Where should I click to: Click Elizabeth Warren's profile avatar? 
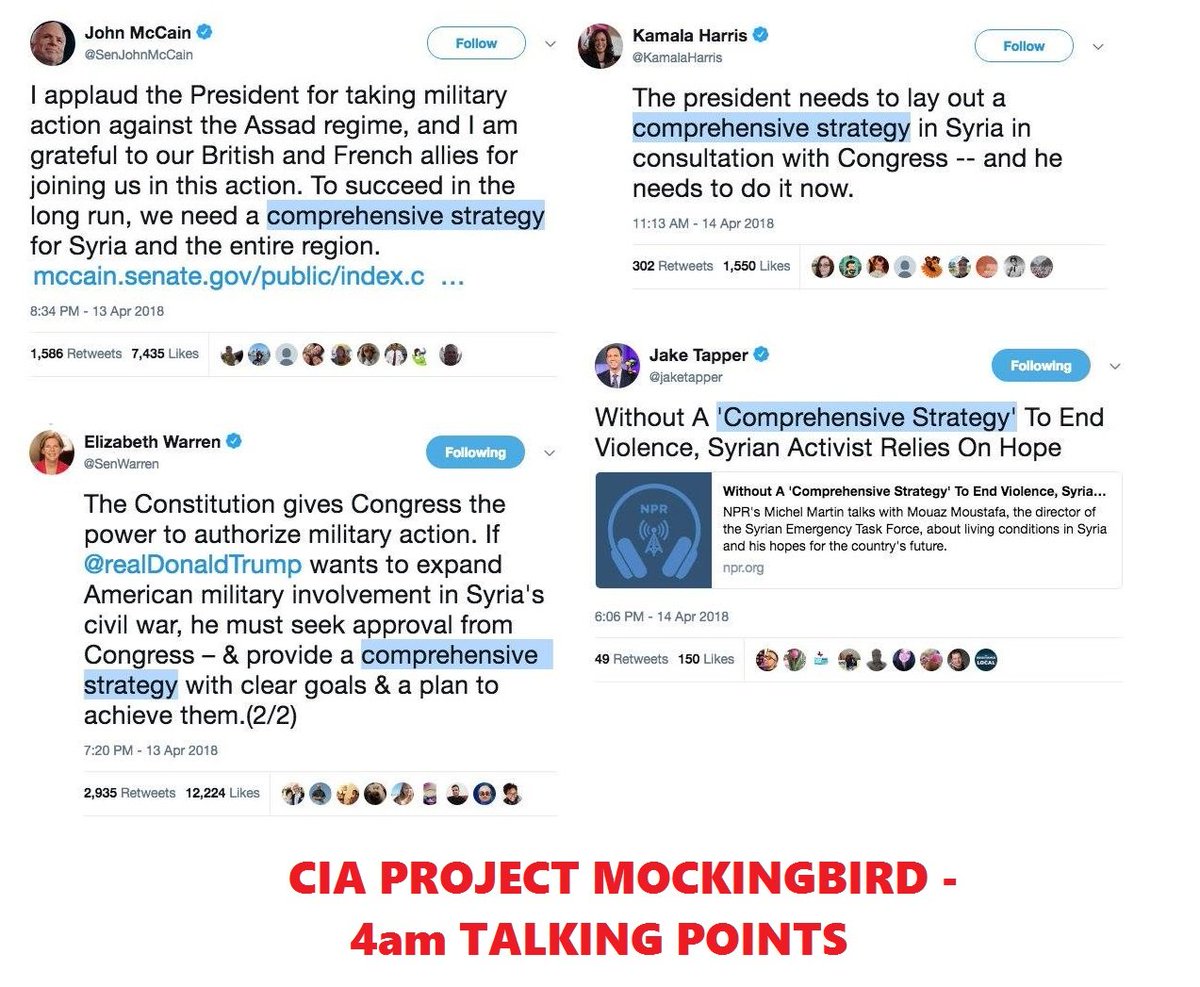click(50, 453)
